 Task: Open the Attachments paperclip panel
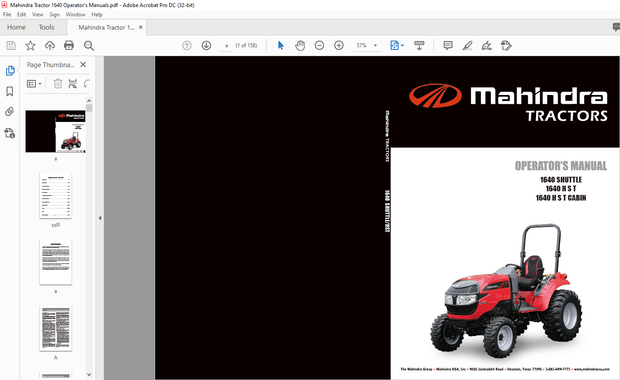coord(10,112)
